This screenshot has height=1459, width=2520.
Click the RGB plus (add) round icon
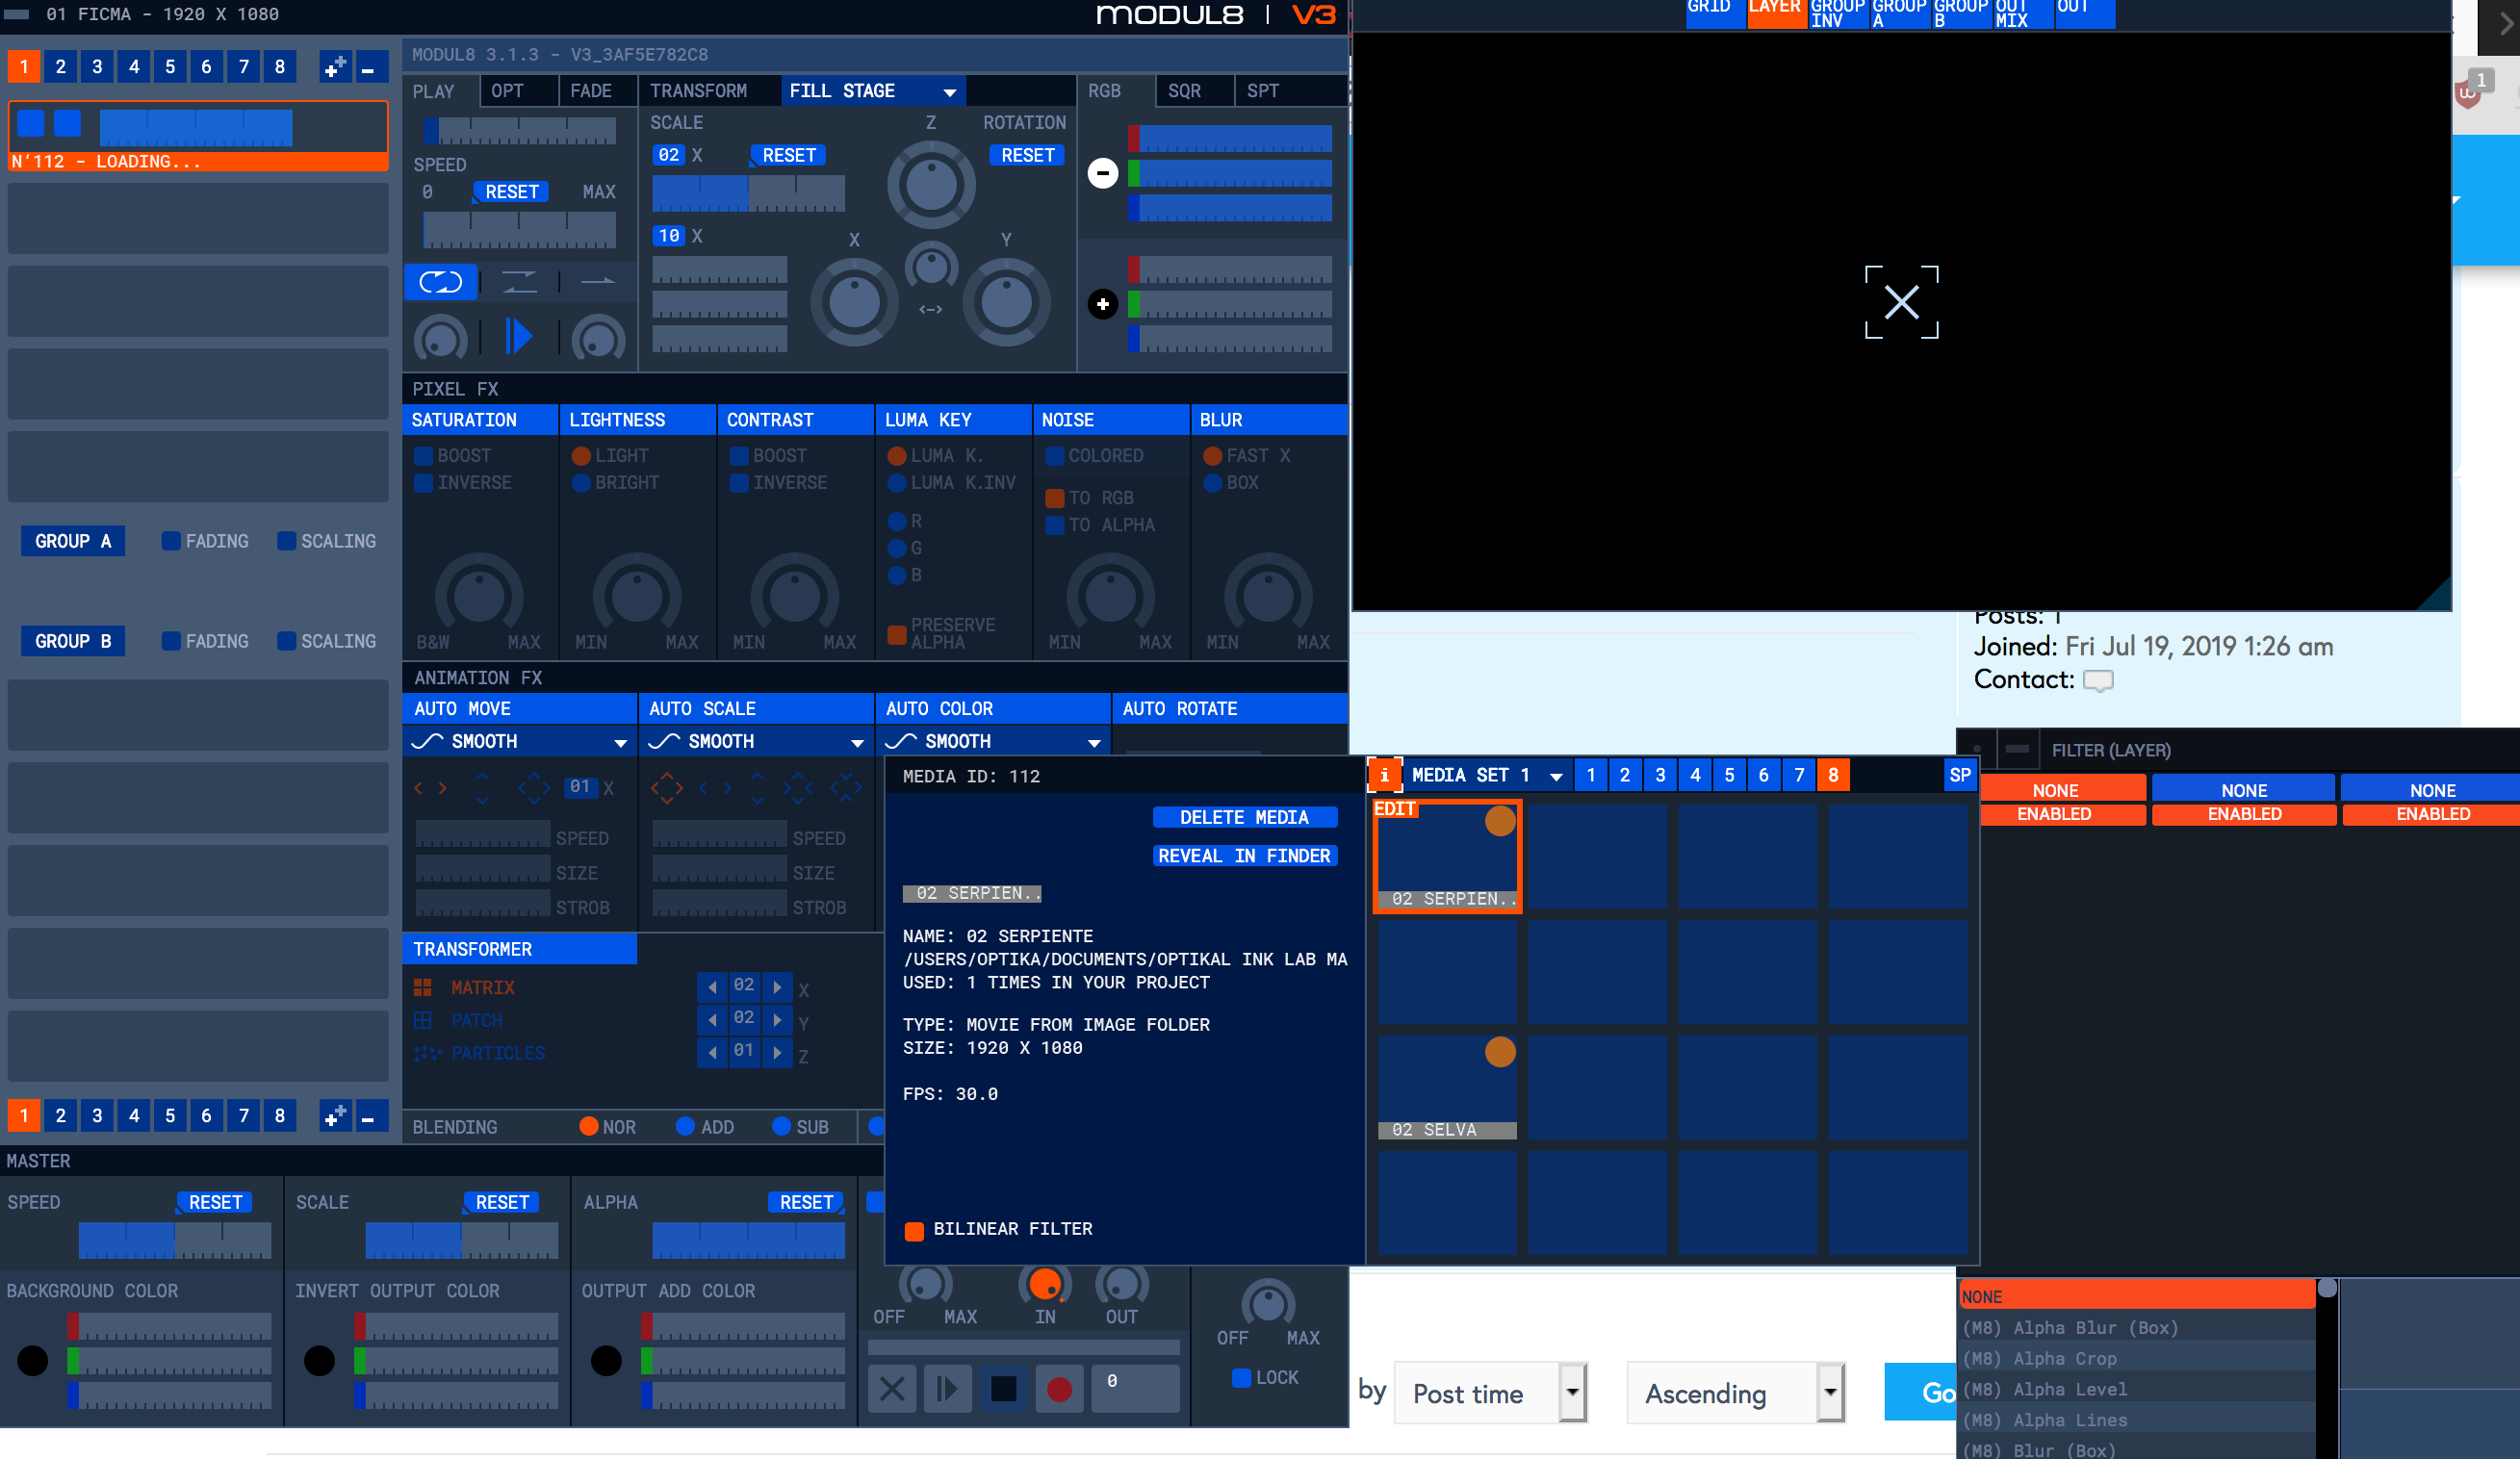point(1102,304)
